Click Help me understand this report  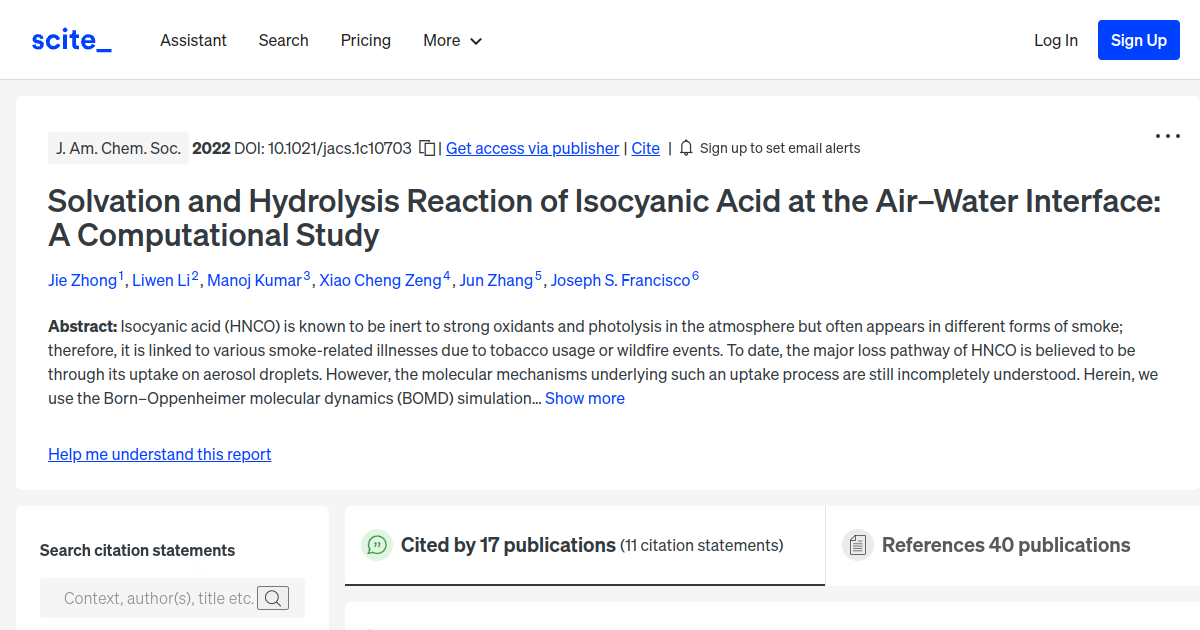click(159, 454)
